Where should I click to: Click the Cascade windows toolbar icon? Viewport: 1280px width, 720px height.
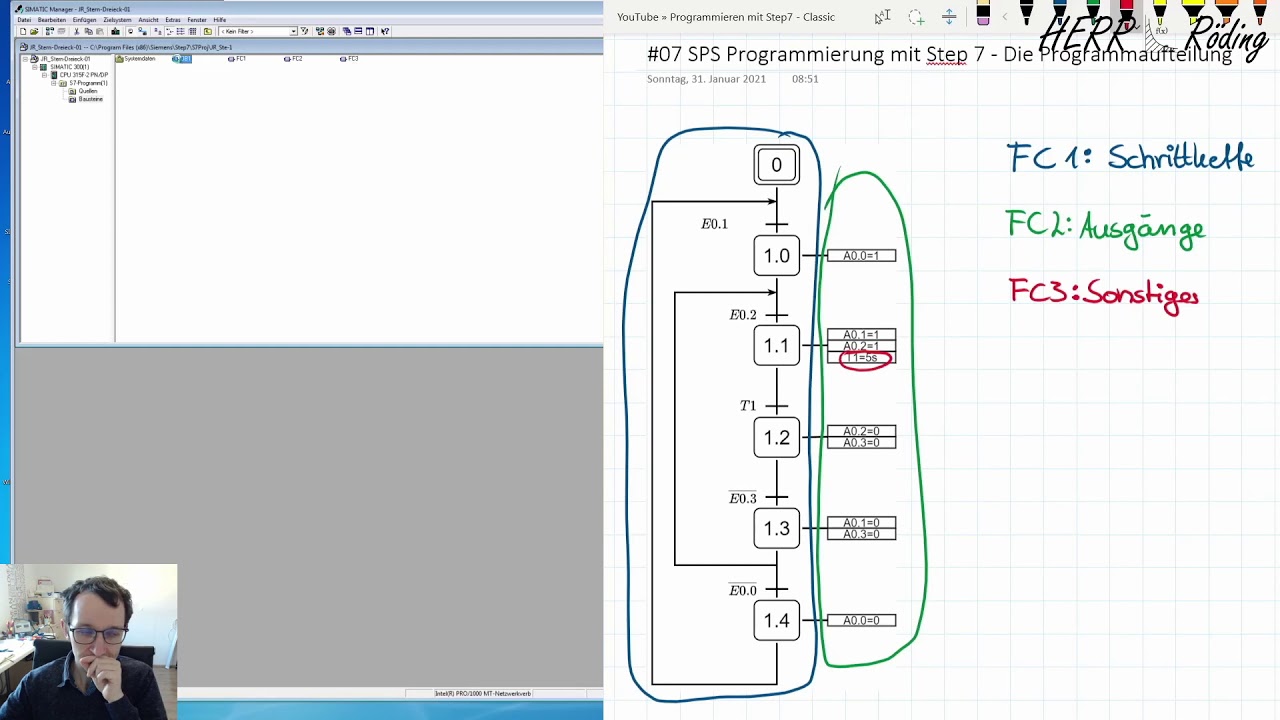point(347,31)
